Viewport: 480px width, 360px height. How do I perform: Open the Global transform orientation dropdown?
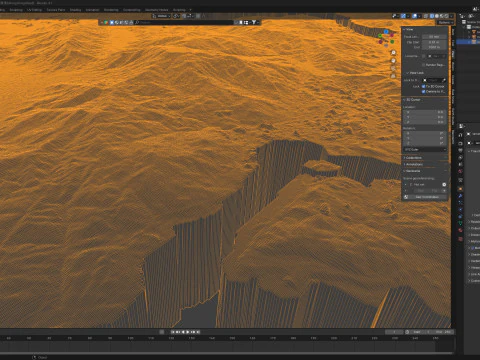[161, 16]
